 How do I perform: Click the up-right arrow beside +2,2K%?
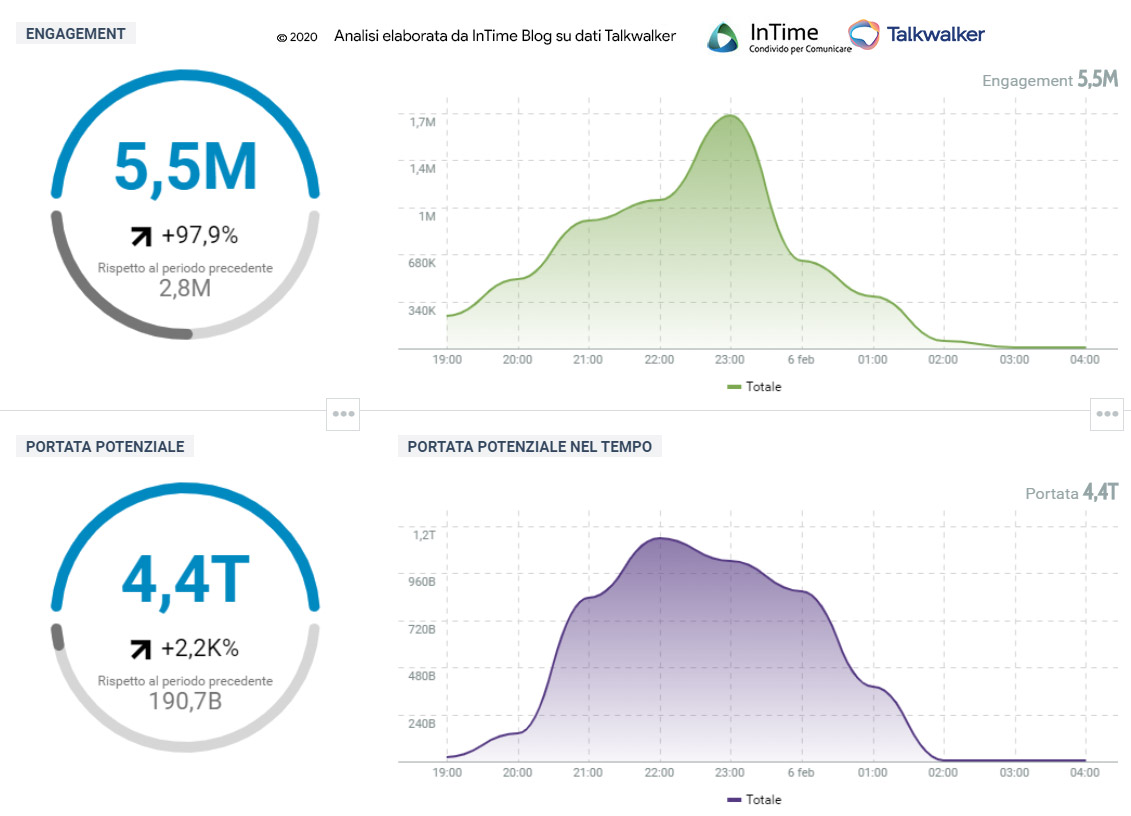[x=141, y=649]
